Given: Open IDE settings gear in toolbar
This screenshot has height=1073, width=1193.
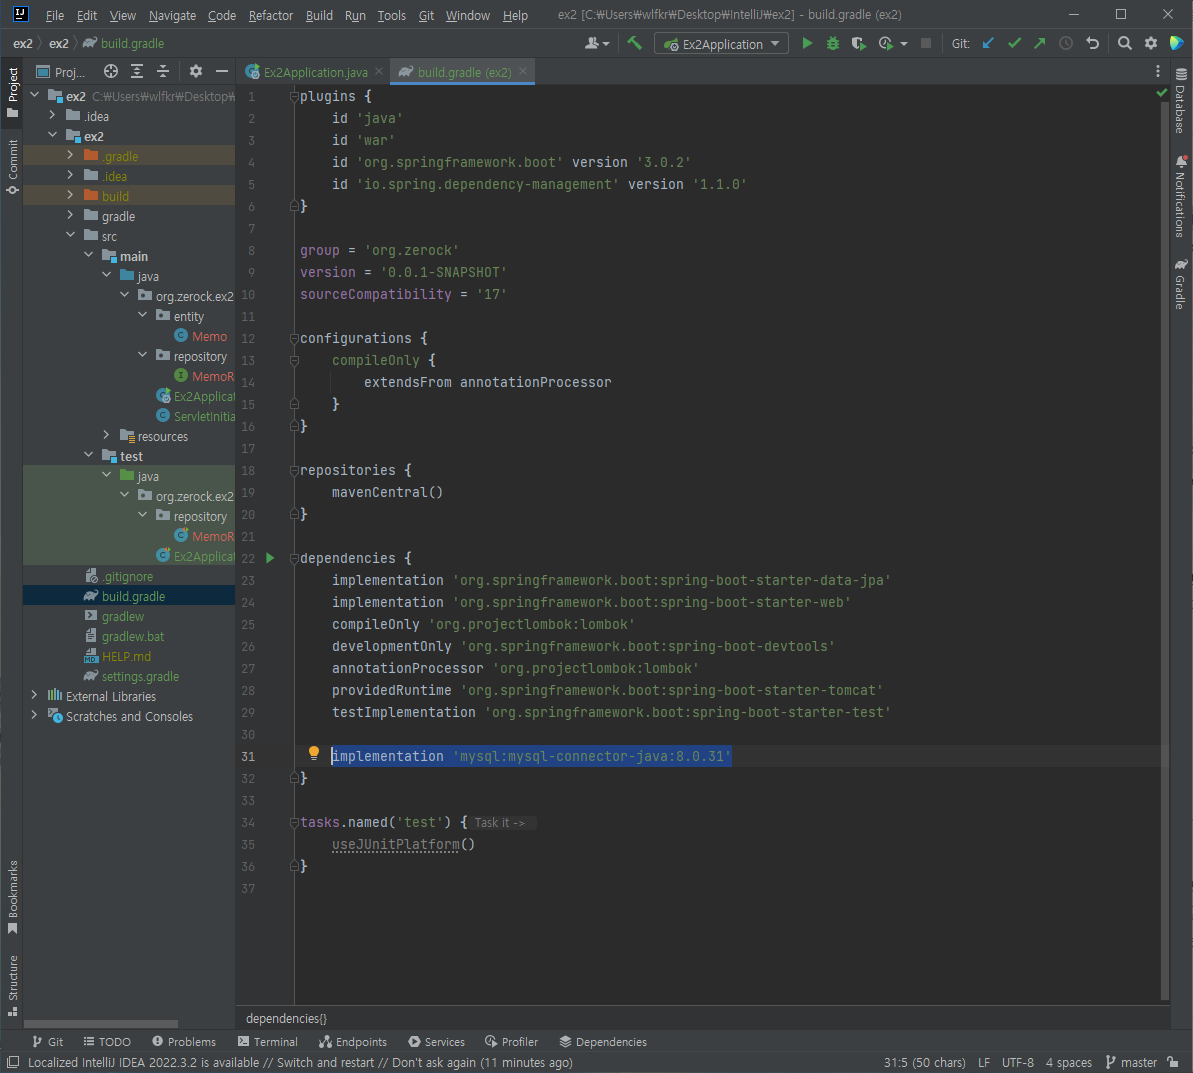Looking at the screenshot, I should click(x=1151, y=43).
